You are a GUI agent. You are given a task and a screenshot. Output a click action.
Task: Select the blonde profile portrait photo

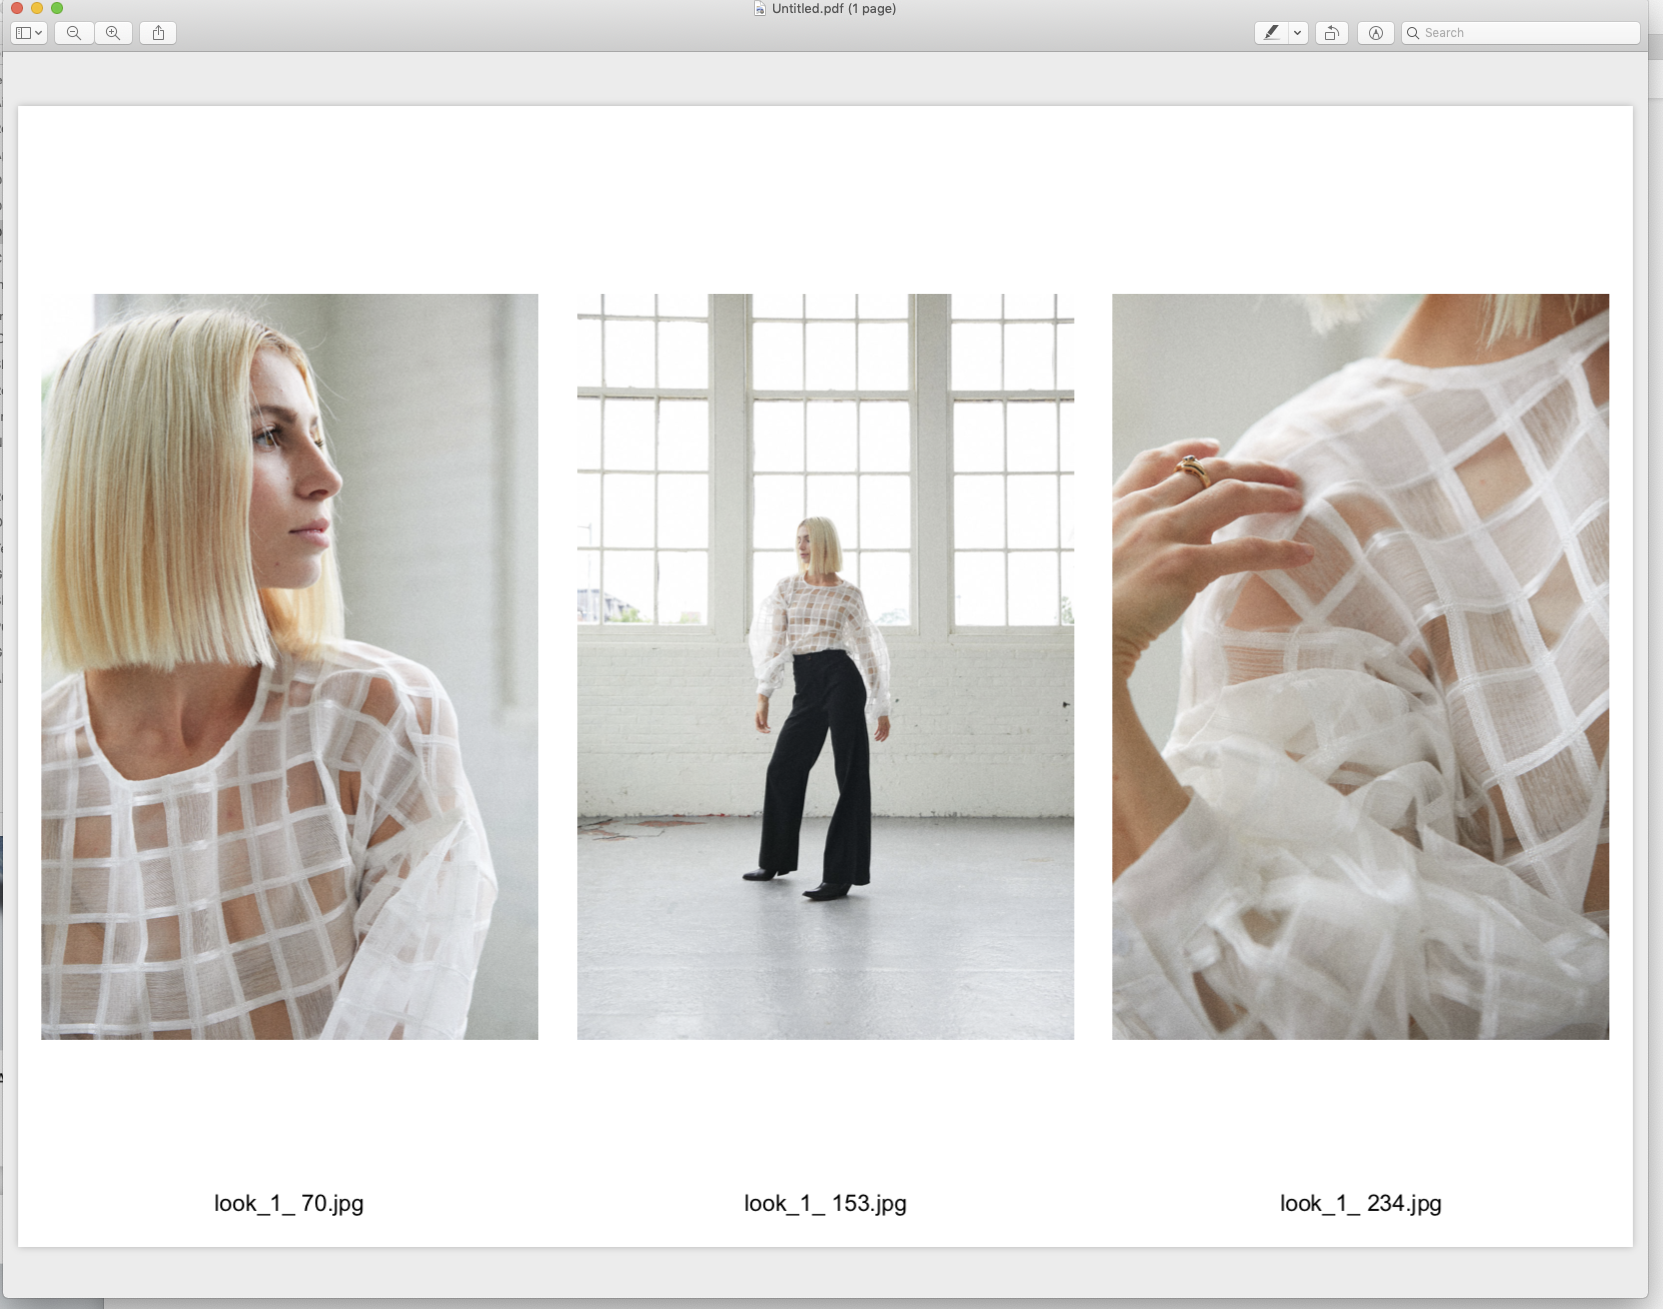(x=289, y=667)
